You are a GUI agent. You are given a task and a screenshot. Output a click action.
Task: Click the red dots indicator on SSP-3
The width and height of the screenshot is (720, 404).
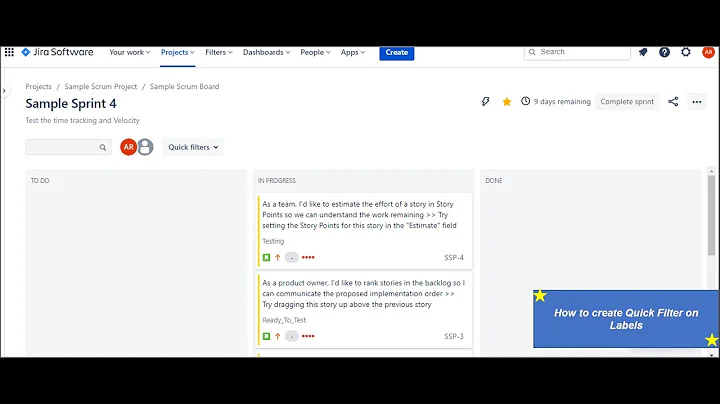[308, 337]
